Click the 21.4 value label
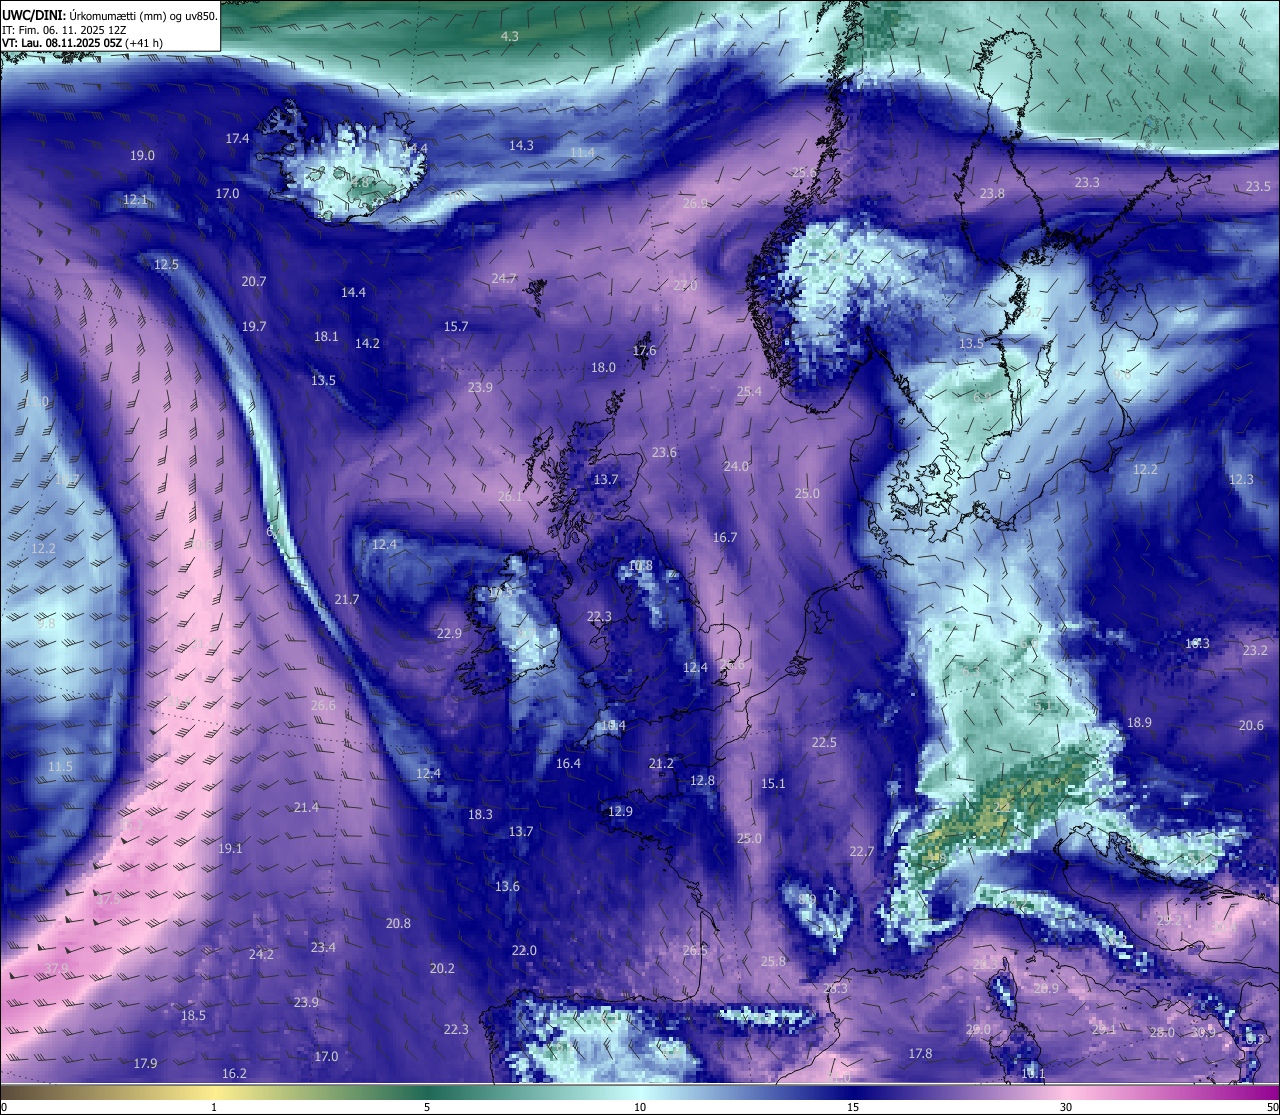 (x=306, y=808)
